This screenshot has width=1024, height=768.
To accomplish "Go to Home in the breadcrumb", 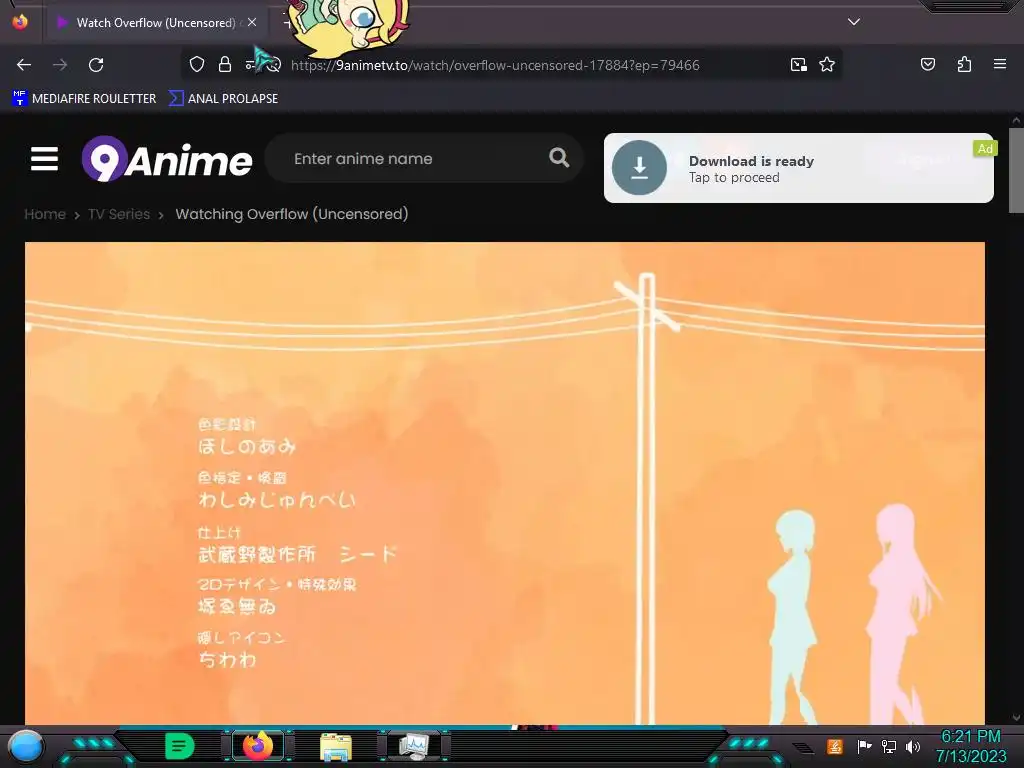I will pyautogui.click(x=45, y=214).
